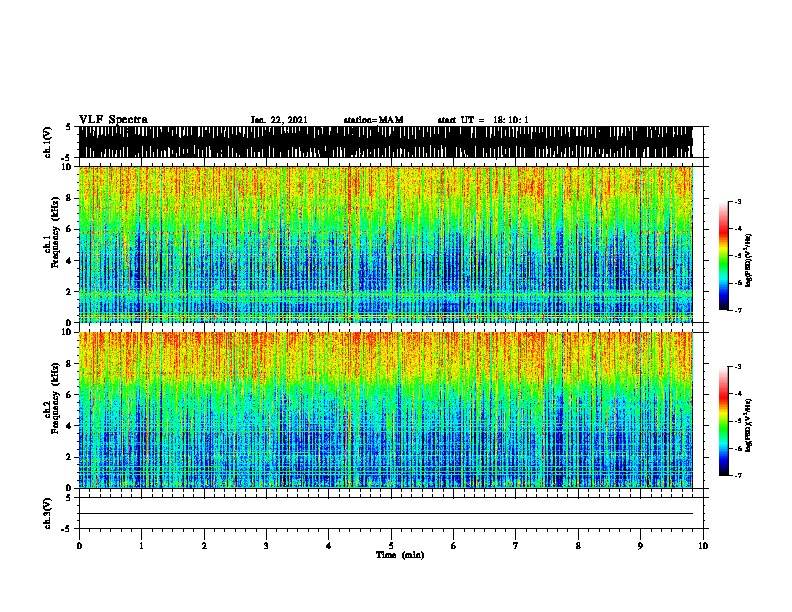Click the log(PSD) label beside ch.2 colorbar

click(749, 425)
